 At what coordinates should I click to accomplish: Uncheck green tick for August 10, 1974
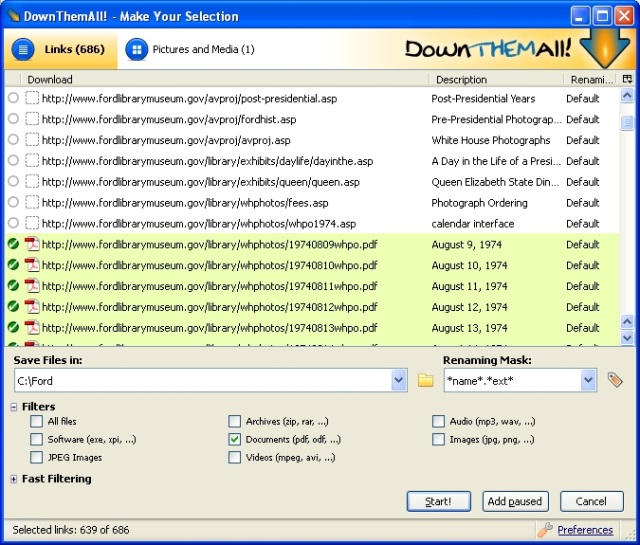click(13, 265)
